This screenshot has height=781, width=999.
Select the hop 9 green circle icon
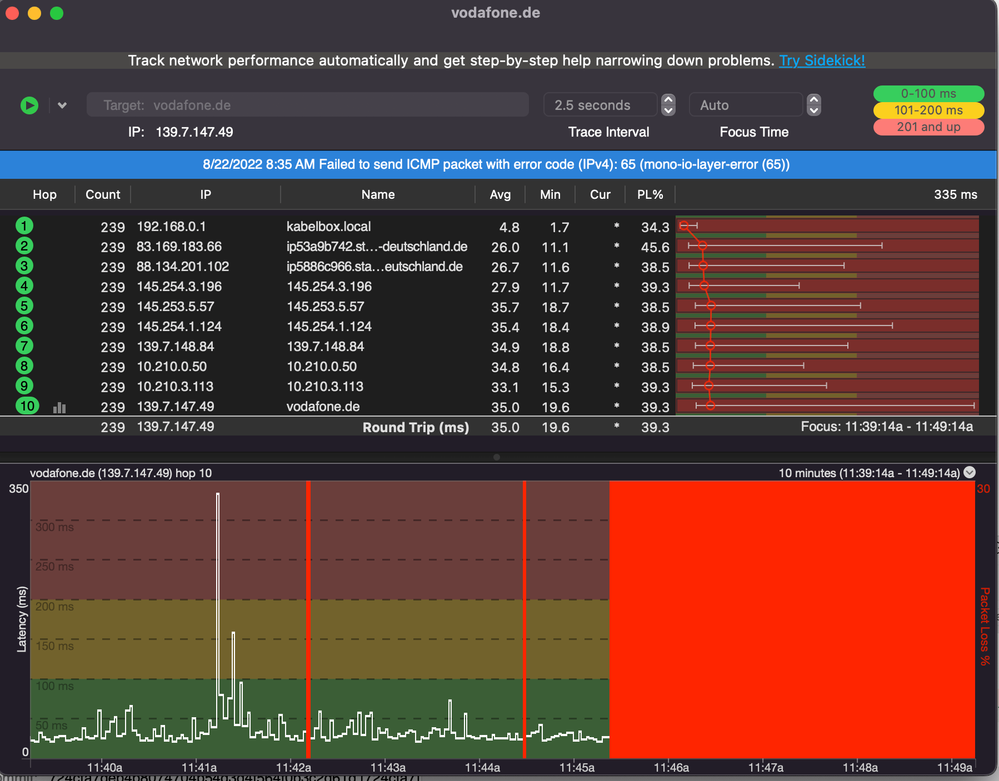click(24, 386)
